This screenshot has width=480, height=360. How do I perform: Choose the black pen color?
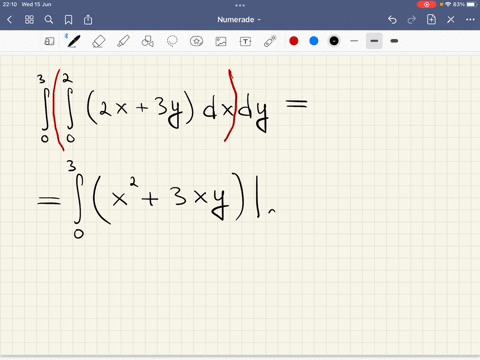tap(334, 41)
